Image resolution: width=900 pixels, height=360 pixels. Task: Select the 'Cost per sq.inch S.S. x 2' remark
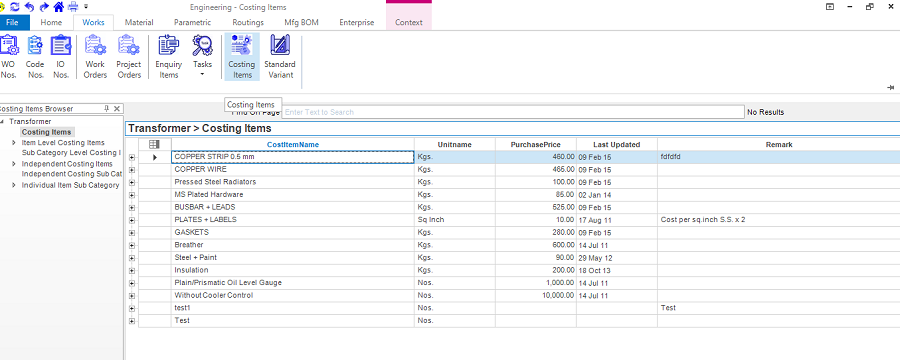tap(779, 220)
